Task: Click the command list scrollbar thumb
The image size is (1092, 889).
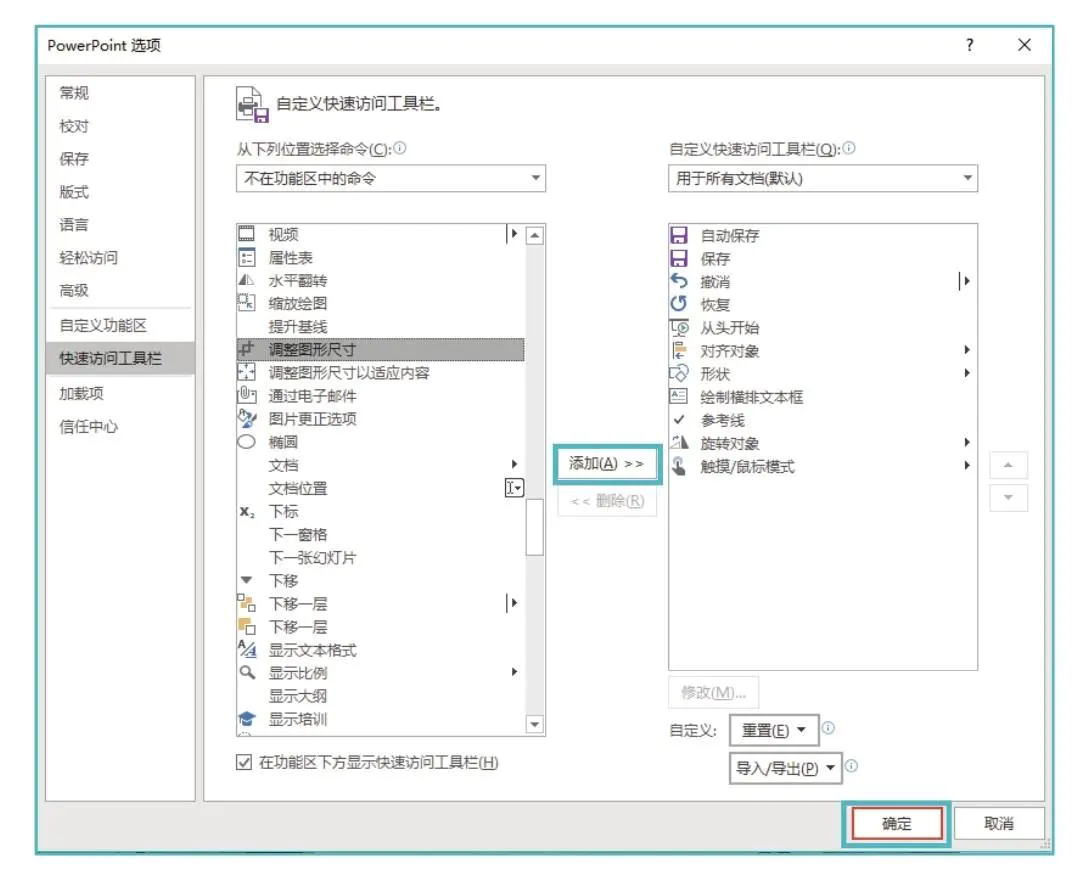Action: (x=534, y=527)
